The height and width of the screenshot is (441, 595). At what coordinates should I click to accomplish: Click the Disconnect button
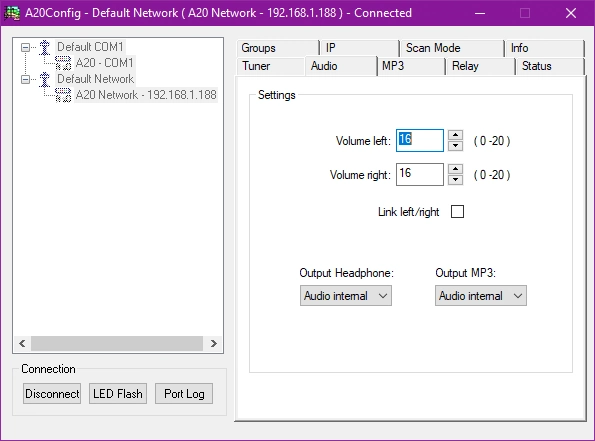(52, 394)
